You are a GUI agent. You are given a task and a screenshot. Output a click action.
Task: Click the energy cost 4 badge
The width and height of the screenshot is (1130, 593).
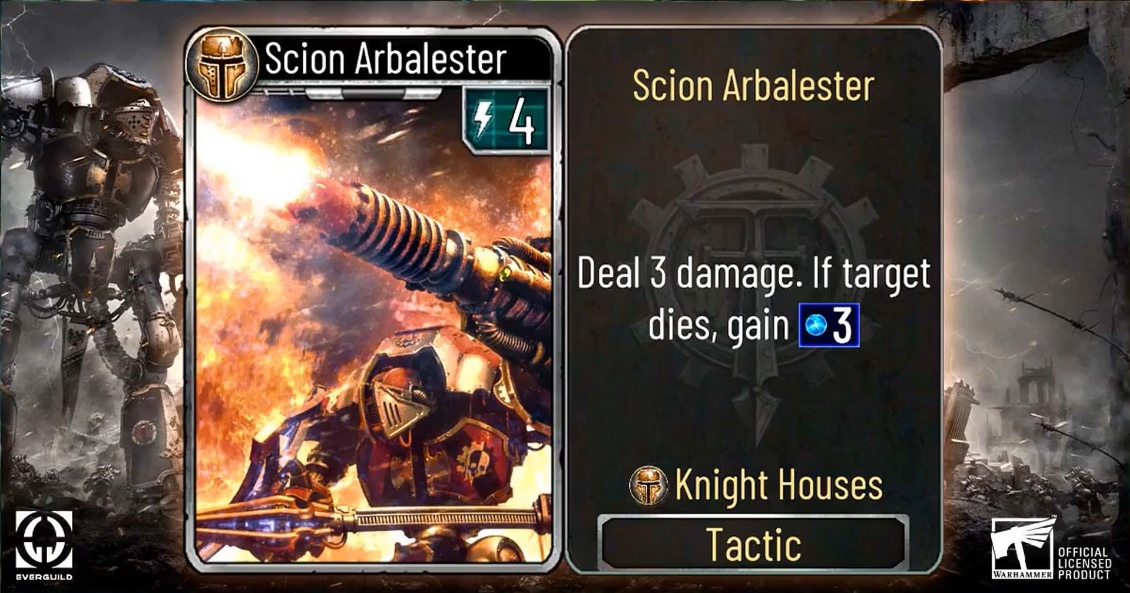pyautogui.click(x=506, y=121)
